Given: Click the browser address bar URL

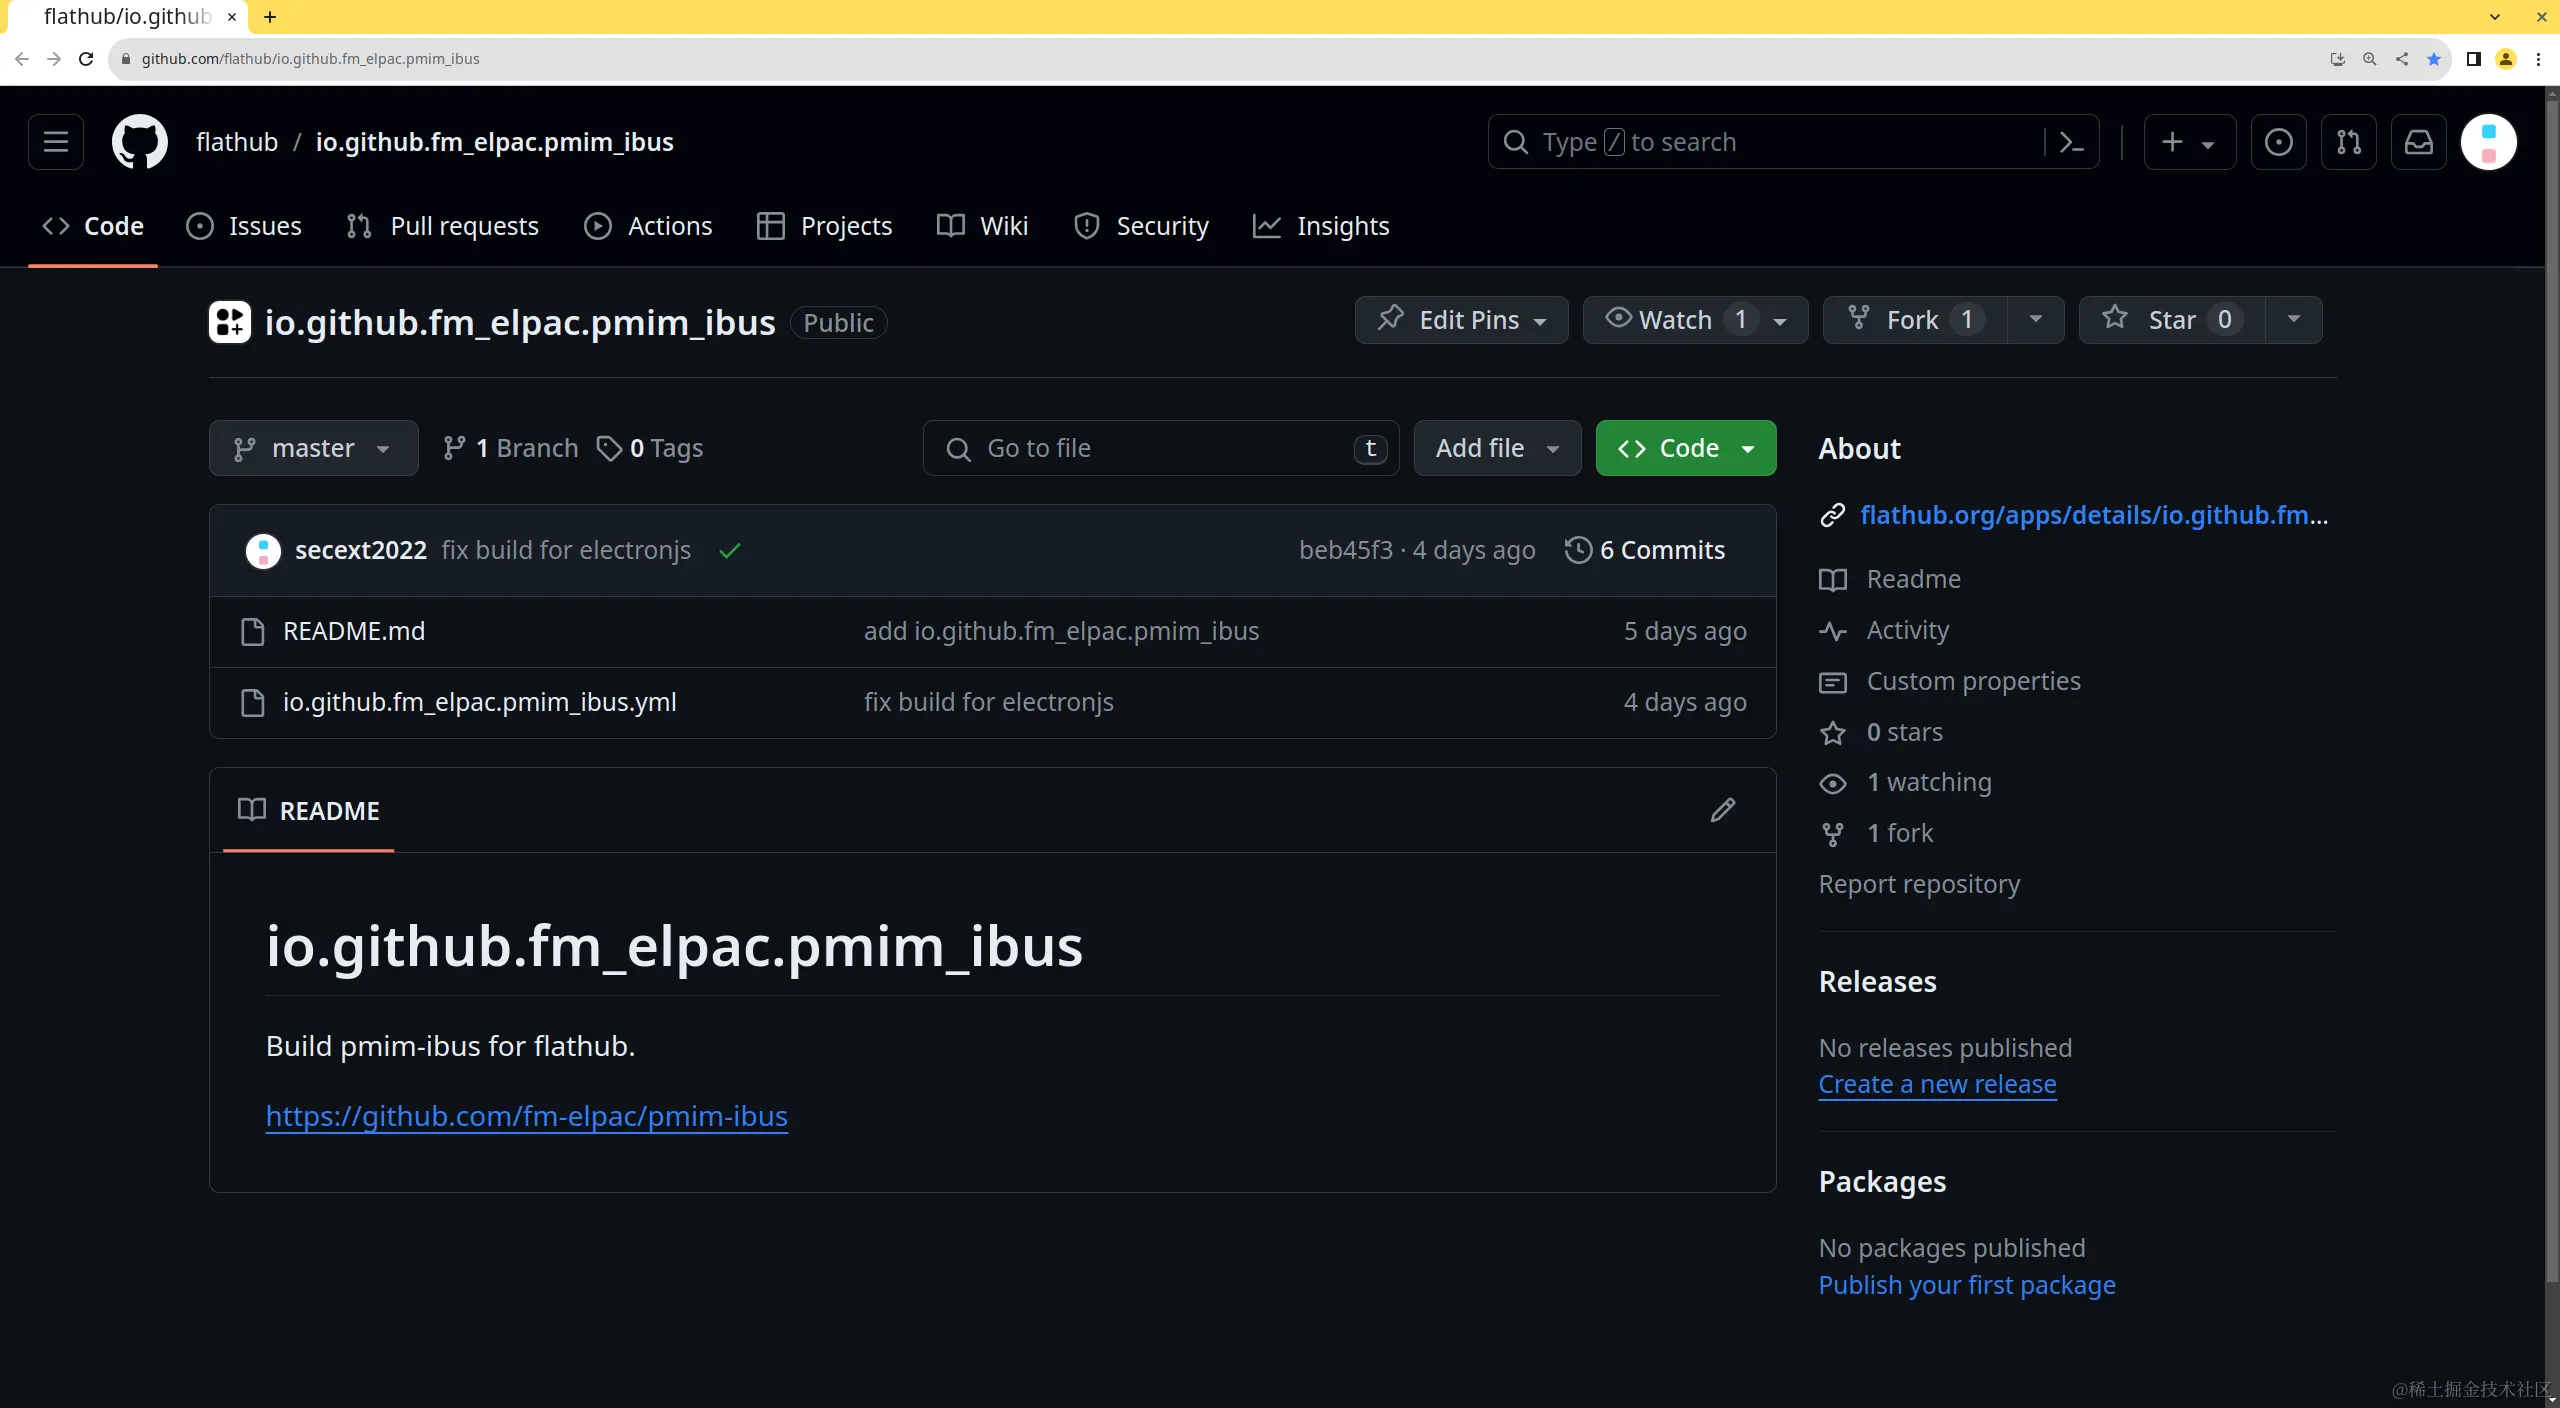Looking at the screenshot, I should [x=310, y=59].
